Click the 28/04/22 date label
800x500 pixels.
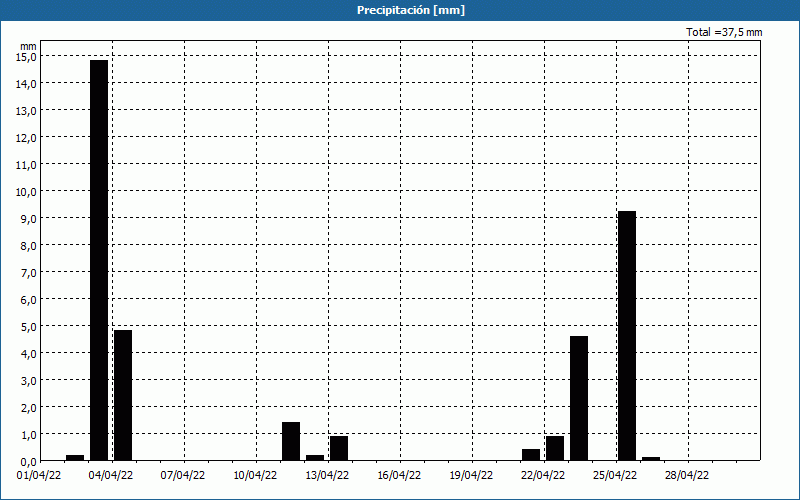[x=686, y=476]
